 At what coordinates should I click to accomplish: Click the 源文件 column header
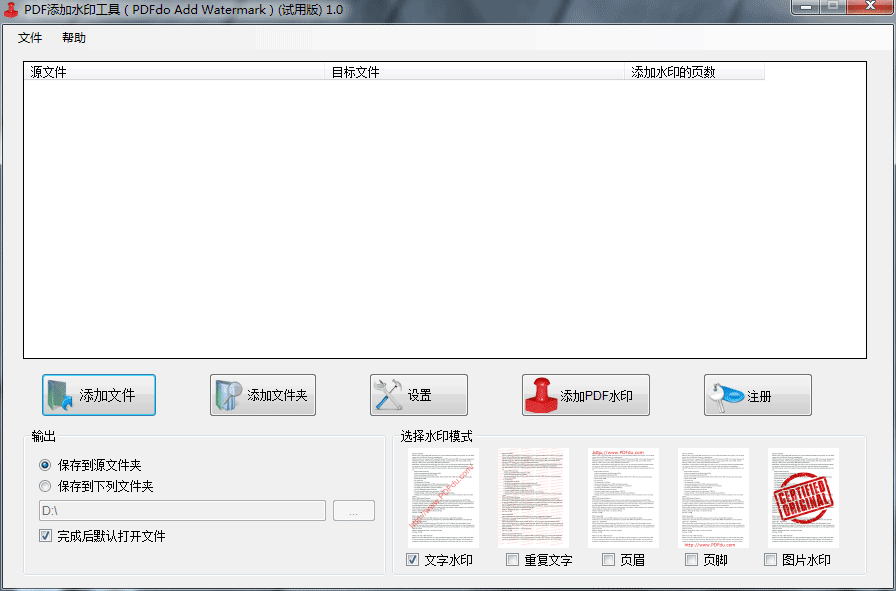coord(174,72)
